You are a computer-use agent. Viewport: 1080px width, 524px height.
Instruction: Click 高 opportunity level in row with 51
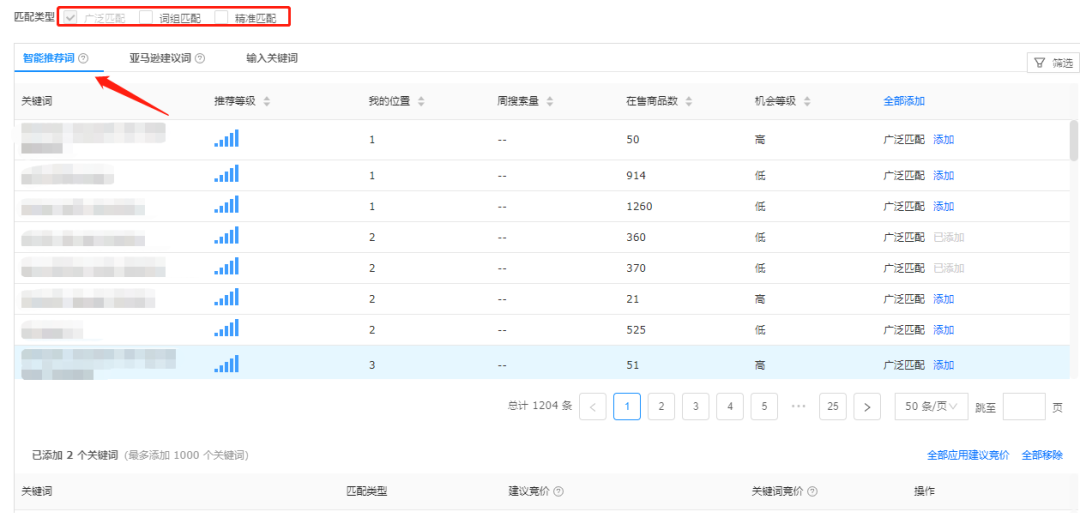[760, 365]
